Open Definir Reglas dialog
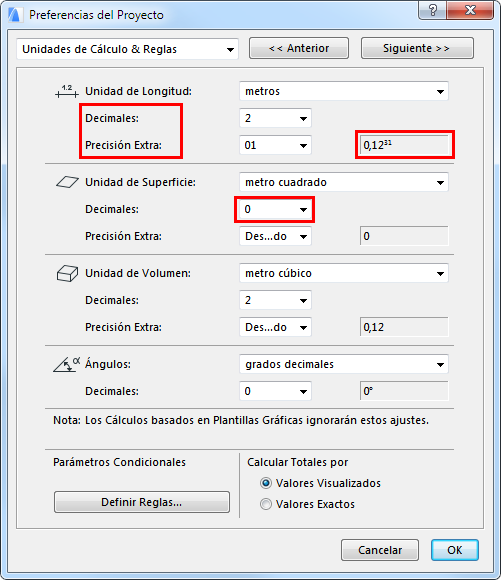 pos(142,502)
